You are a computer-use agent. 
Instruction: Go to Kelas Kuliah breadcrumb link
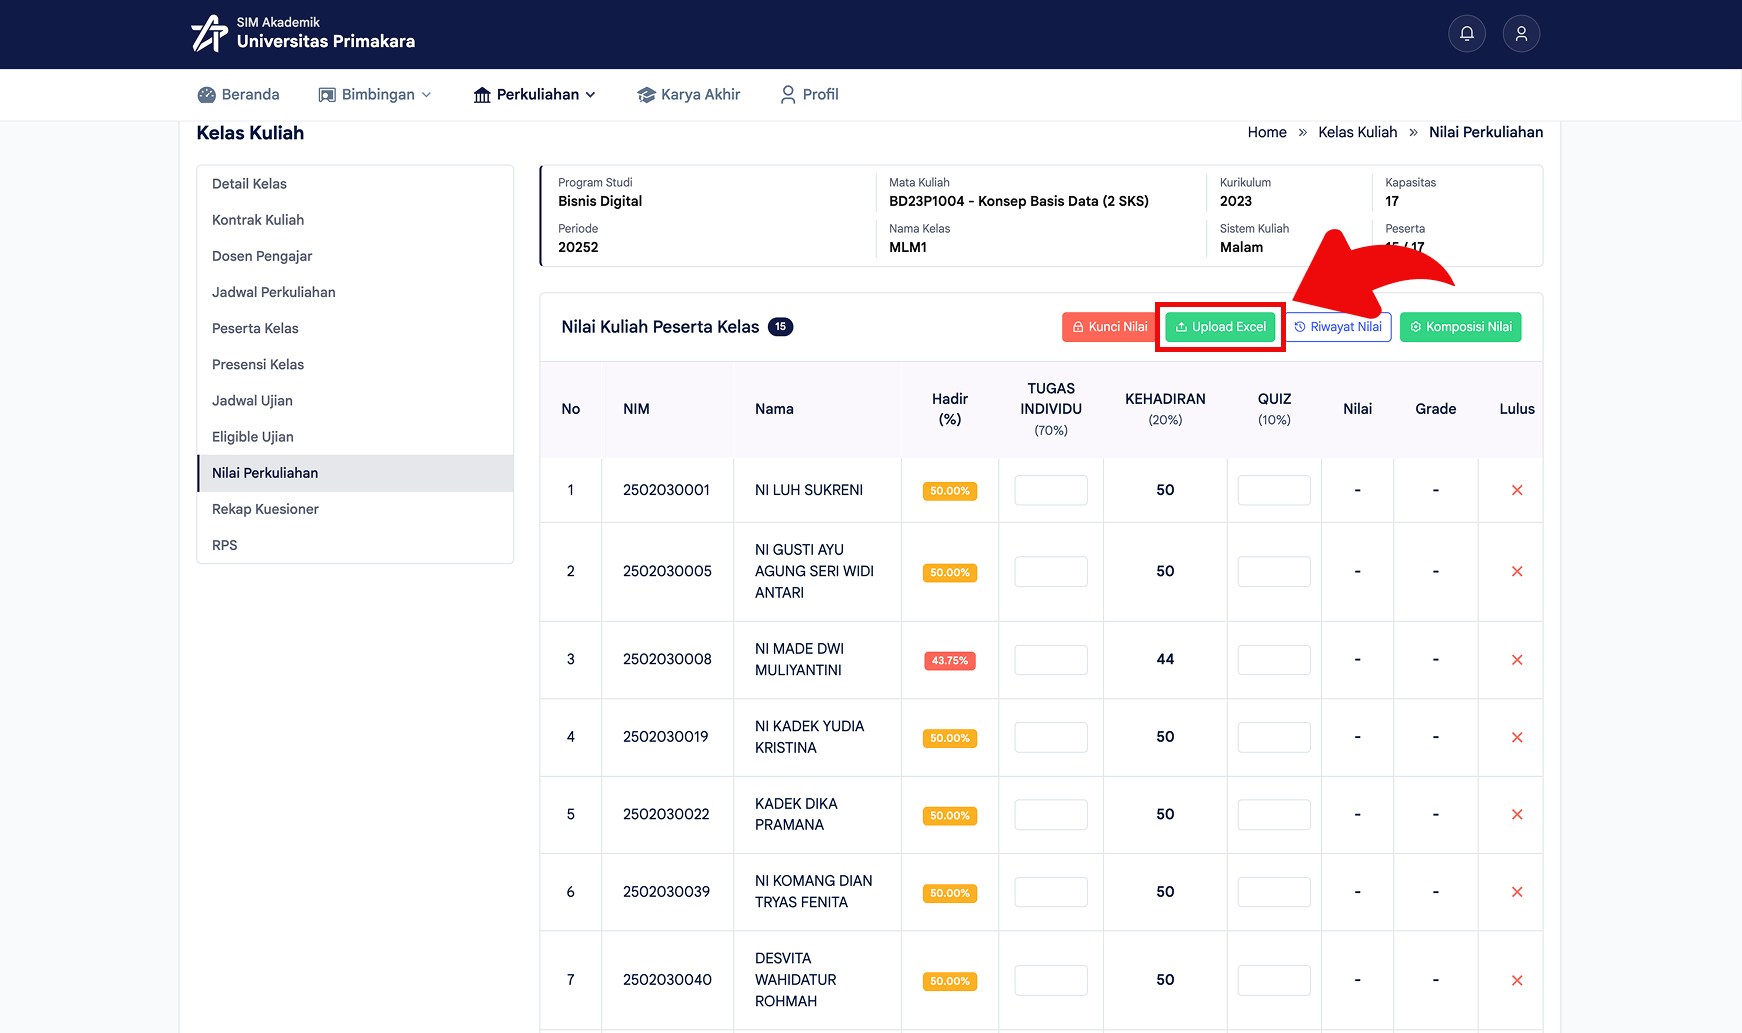1357,132
